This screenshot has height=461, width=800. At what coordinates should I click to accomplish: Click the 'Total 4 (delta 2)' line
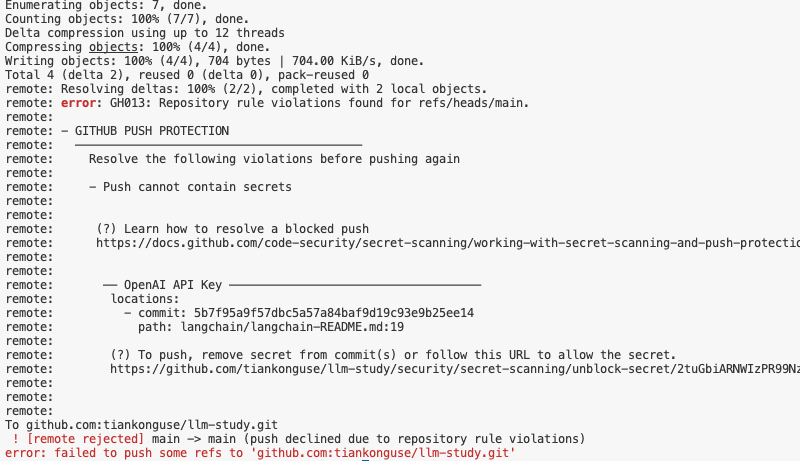click(x=187, y=75)
